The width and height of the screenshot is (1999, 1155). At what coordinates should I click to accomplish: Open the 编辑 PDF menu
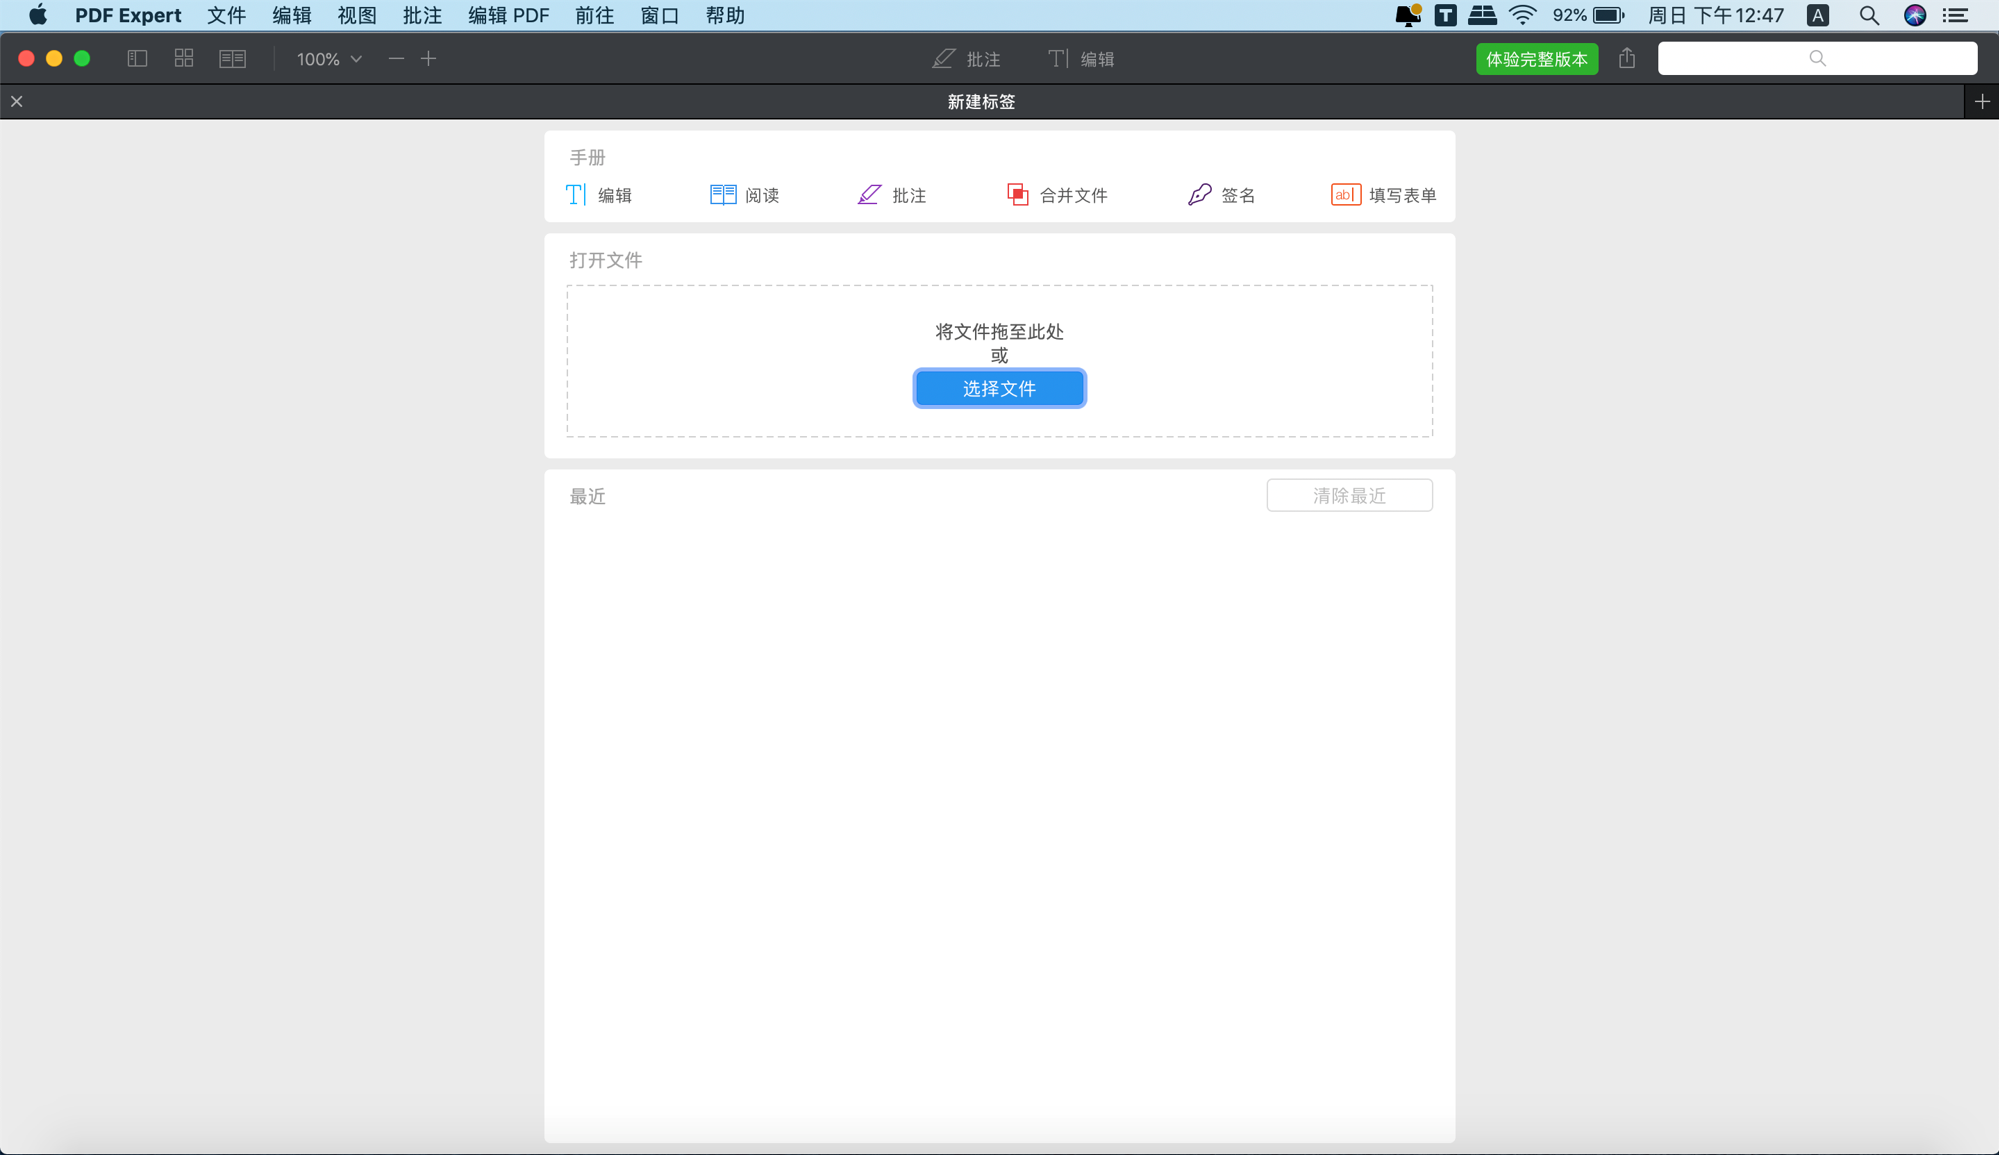508,15
